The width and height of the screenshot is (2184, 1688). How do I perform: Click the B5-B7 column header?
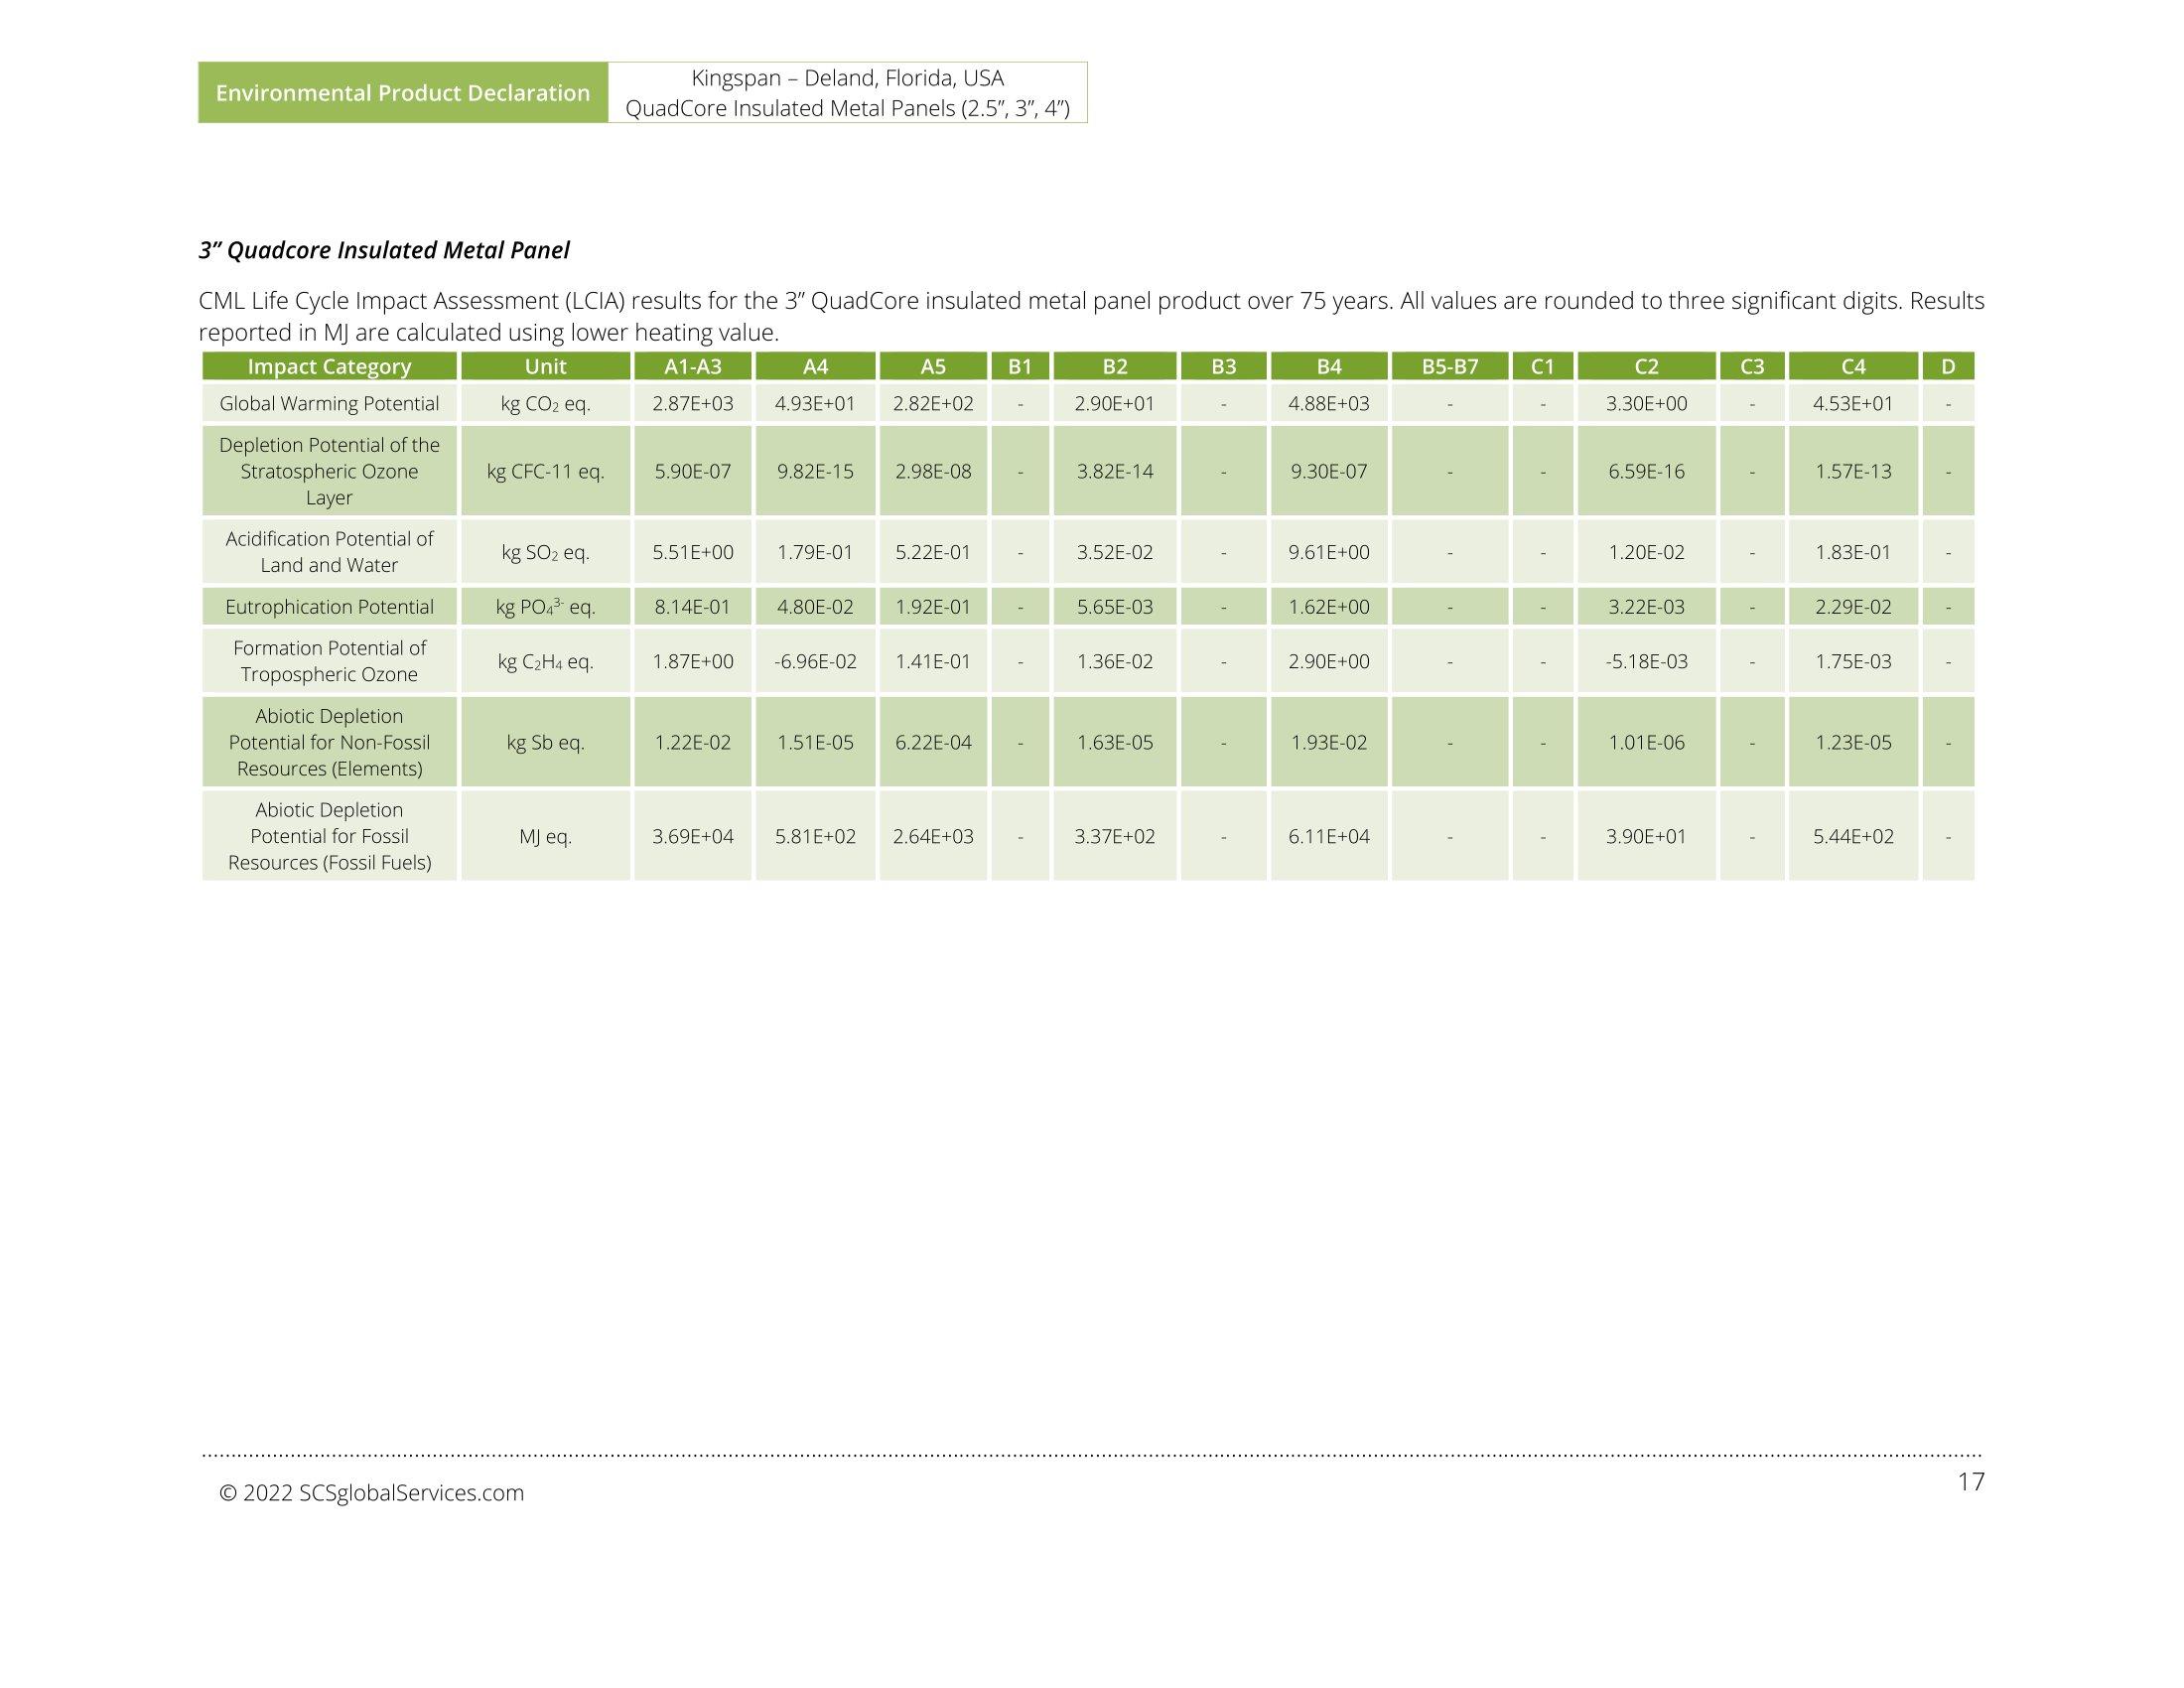(1450, 366)
